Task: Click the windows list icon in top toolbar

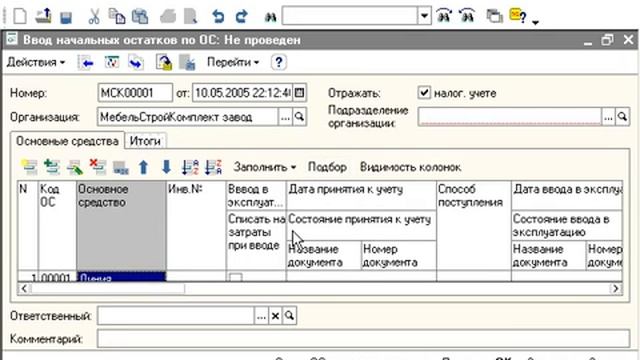Action: [494, 16]
